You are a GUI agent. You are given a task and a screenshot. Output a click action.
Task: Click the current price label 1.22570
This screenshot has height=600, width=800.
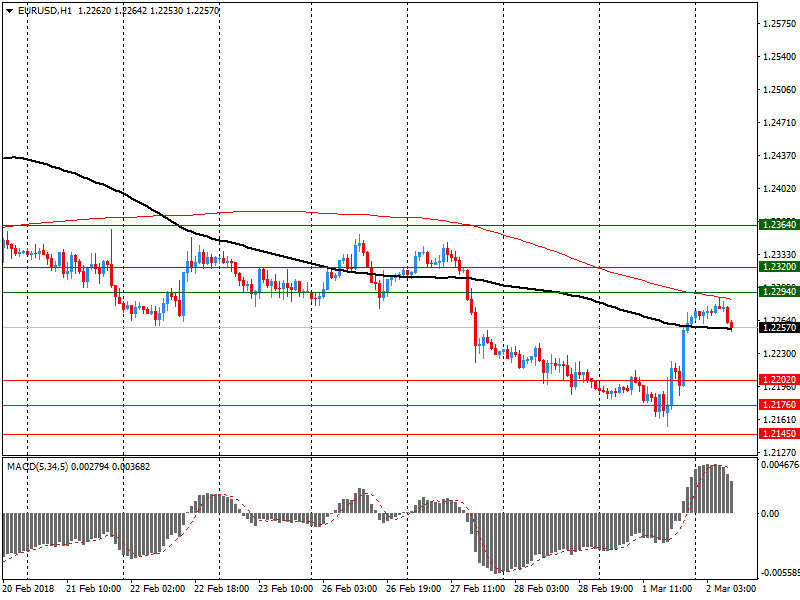pyautogui.click(x=777, y=327)
